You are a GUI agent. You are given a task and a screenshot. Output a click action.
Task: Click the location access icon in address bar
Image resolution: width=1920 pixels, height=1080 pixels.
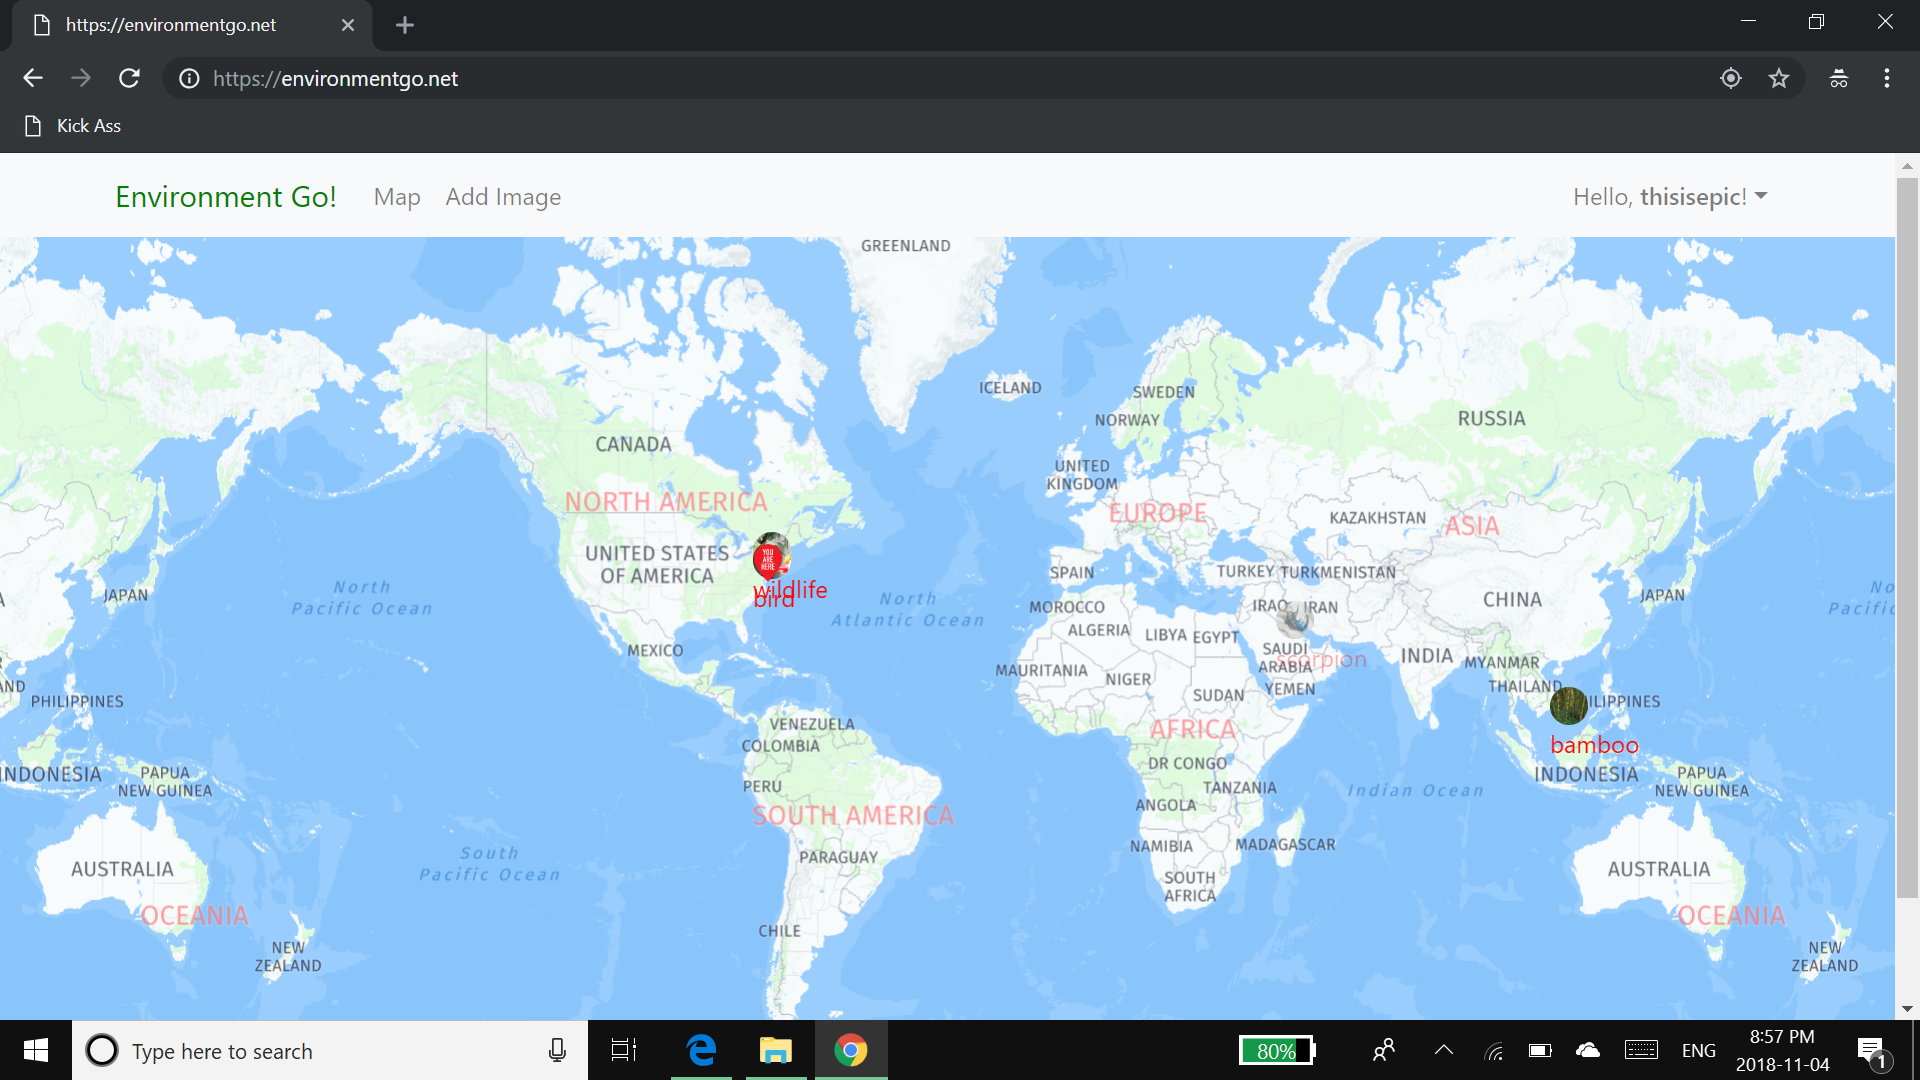[x=1731, y=78]
